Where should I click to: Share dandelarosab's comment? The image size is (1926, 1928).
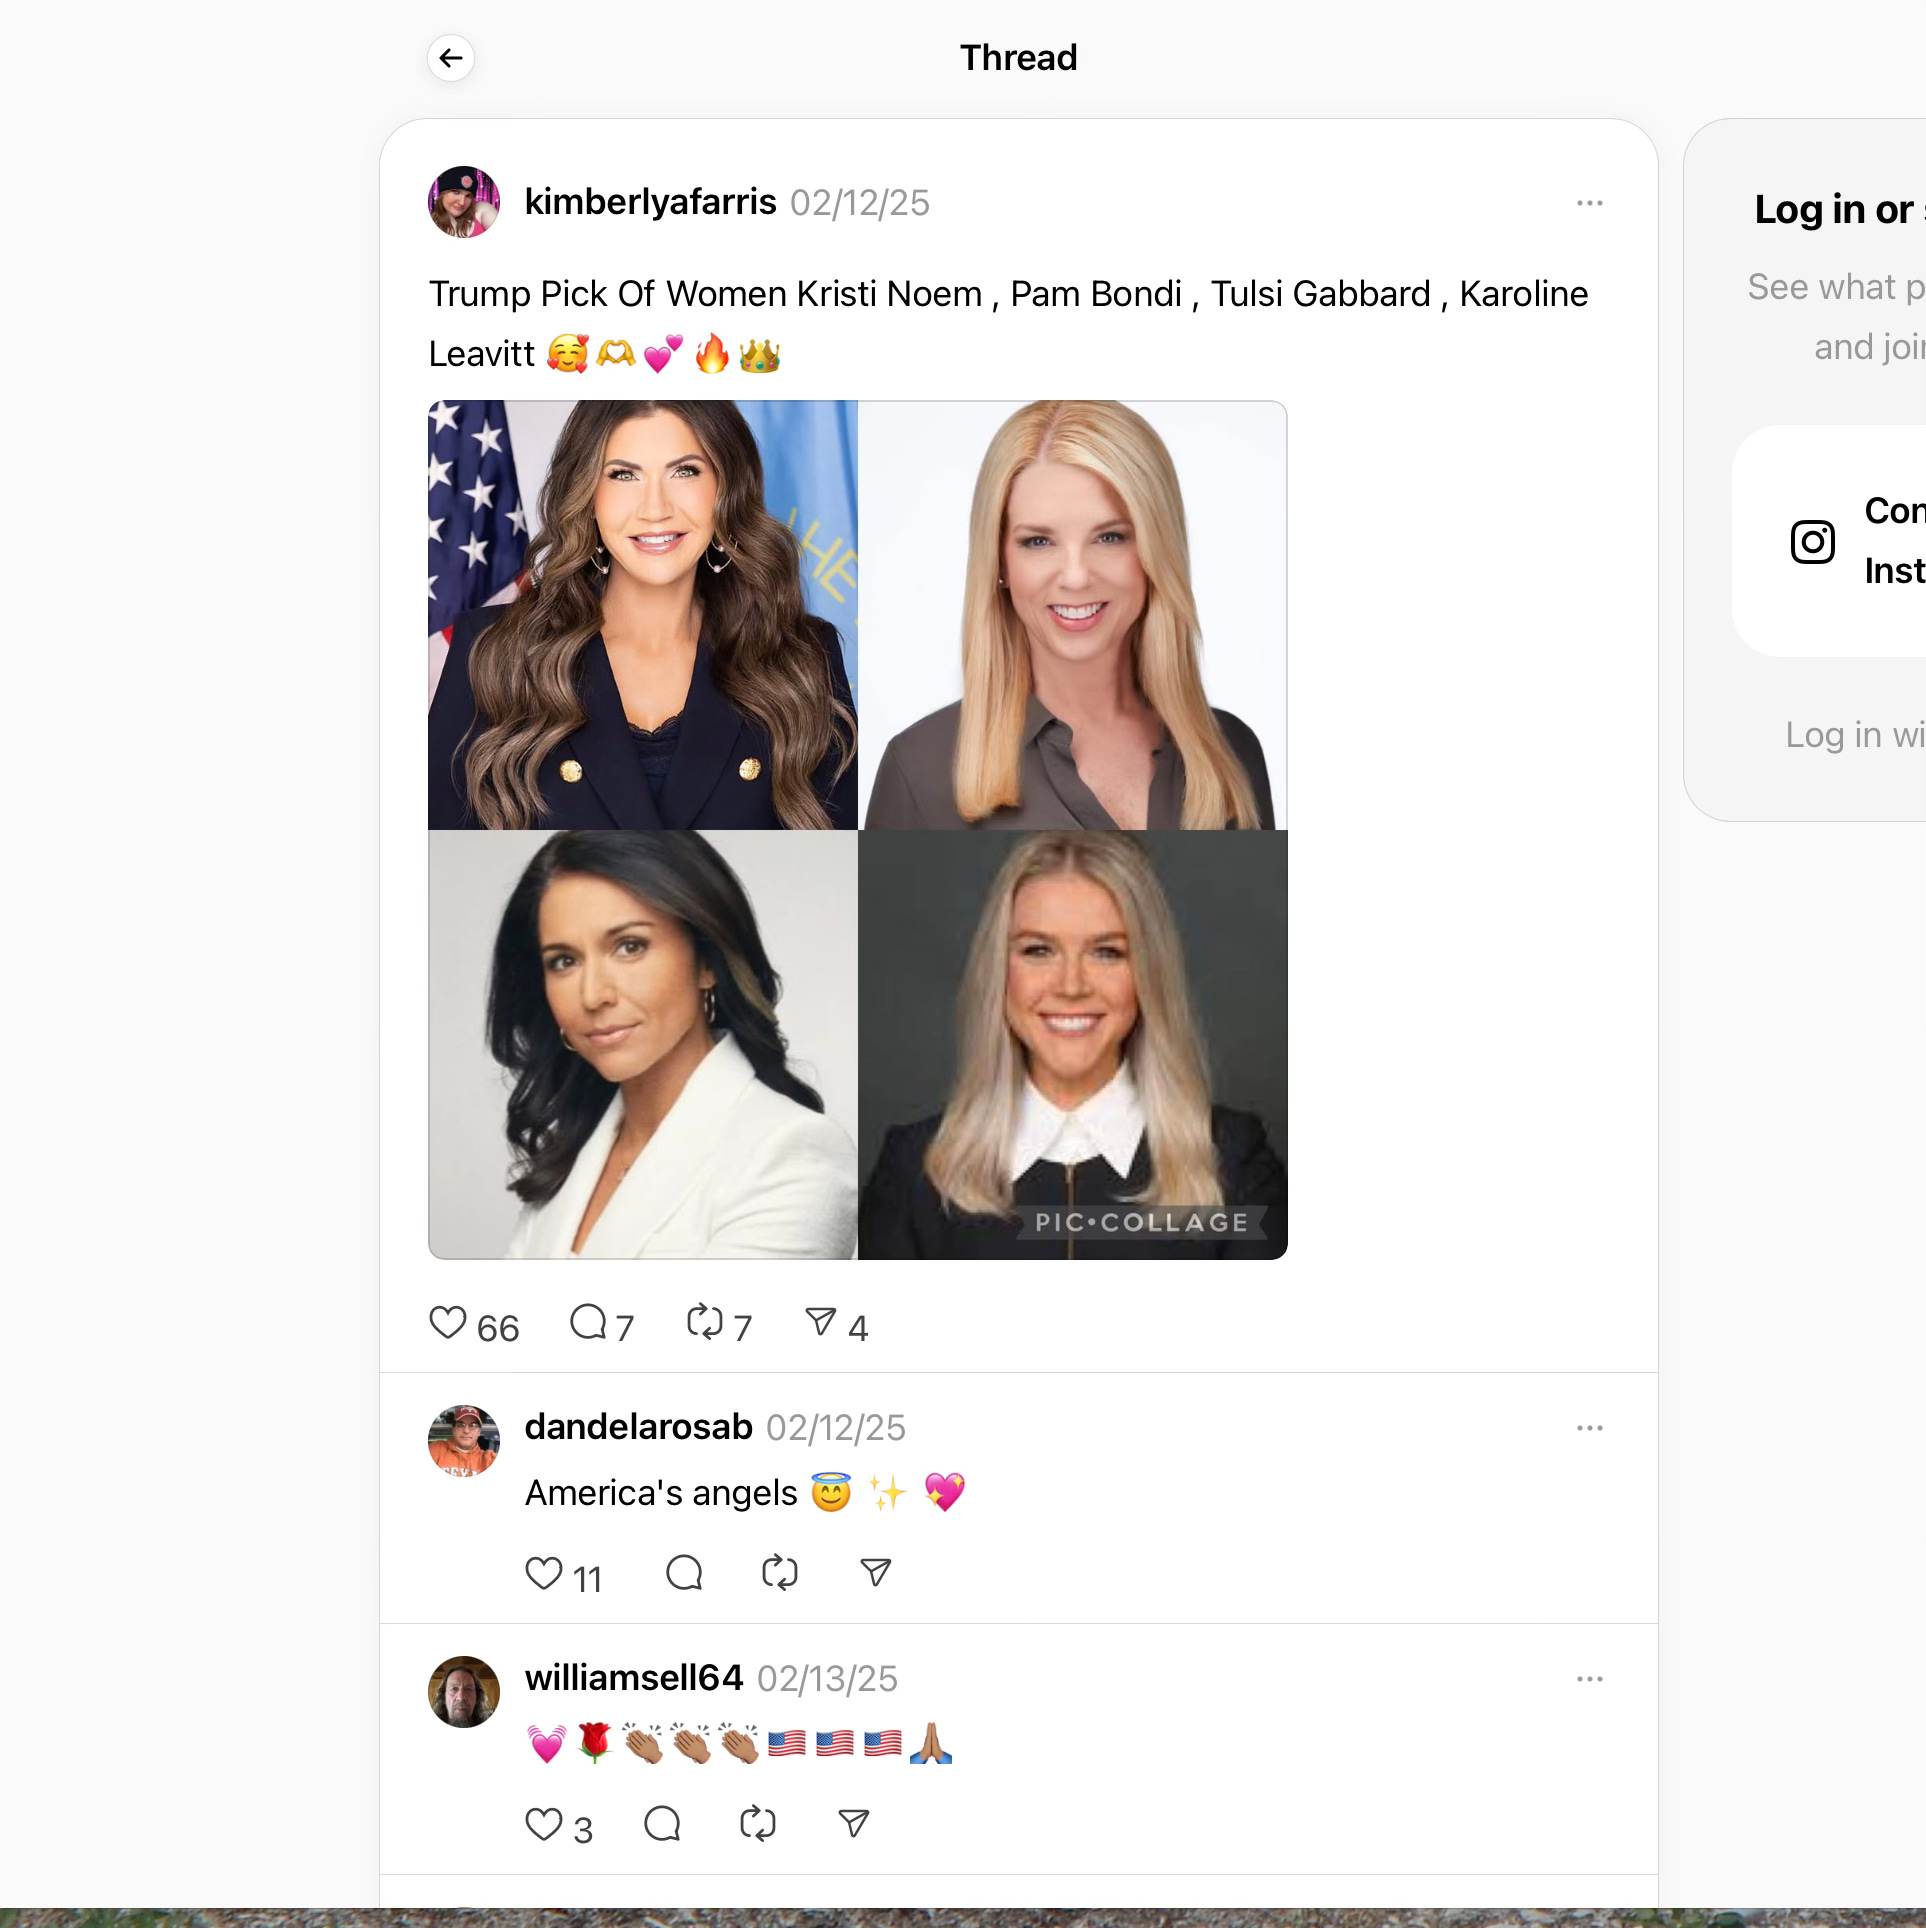(876, 1574)
